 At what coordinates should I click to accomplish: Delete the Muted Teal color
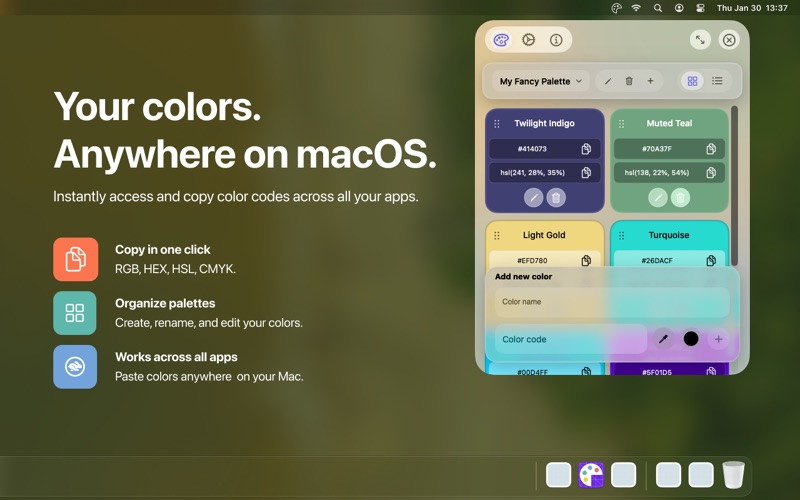tap(680, 197)
